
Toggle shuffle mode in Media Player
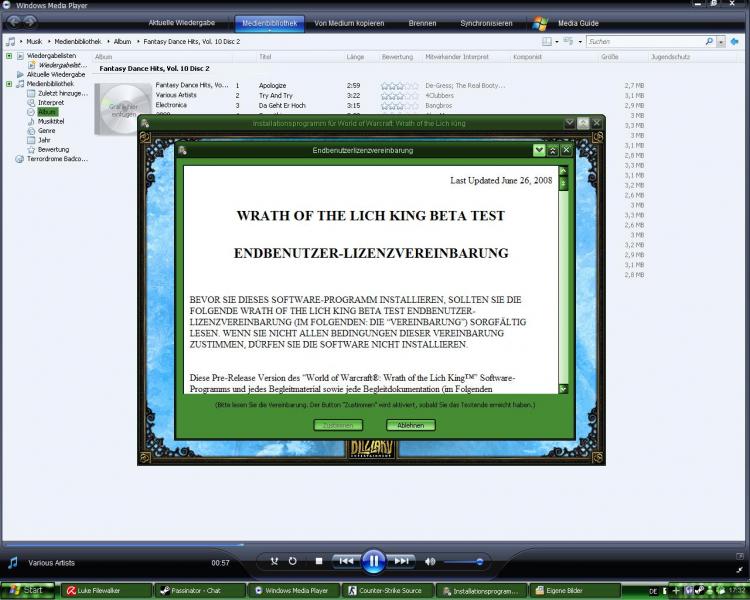(x=274, y=561)
